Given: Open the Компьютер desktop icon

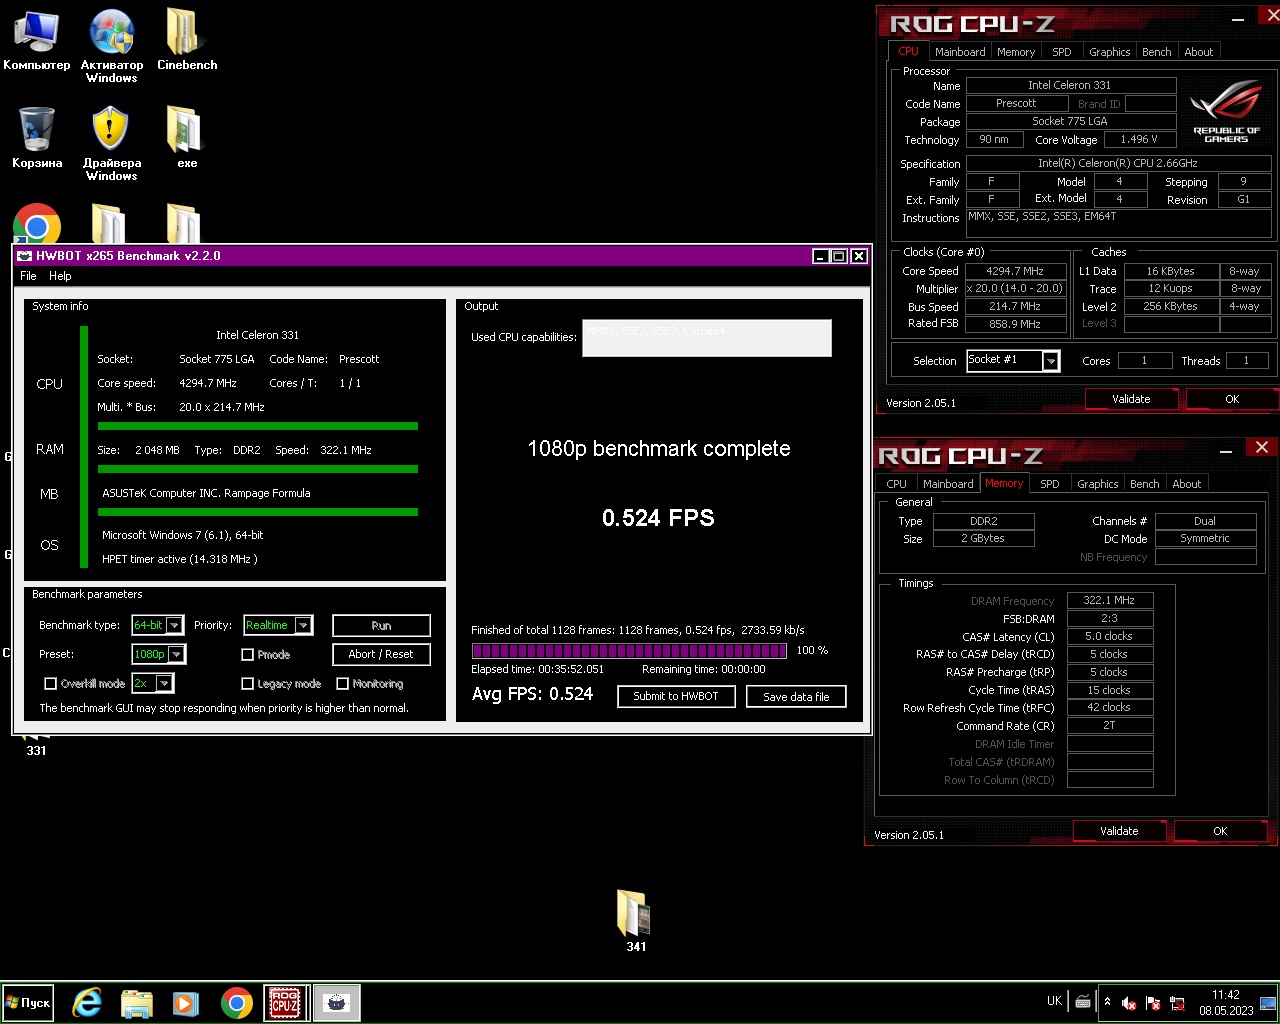Looking at the screenshot, I should tap(36, 40).
